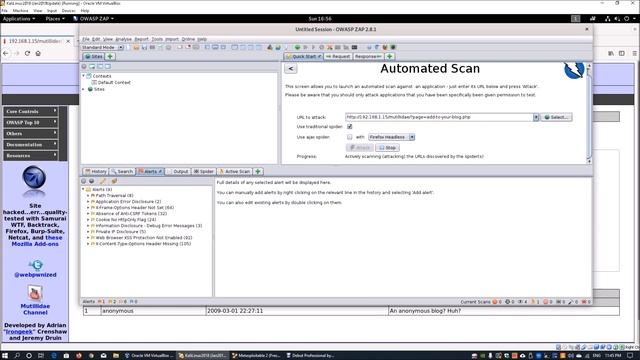The height and width of the screenshot is (360, 640).
Task: Switch to the History tab
Action: coord(96,171)
